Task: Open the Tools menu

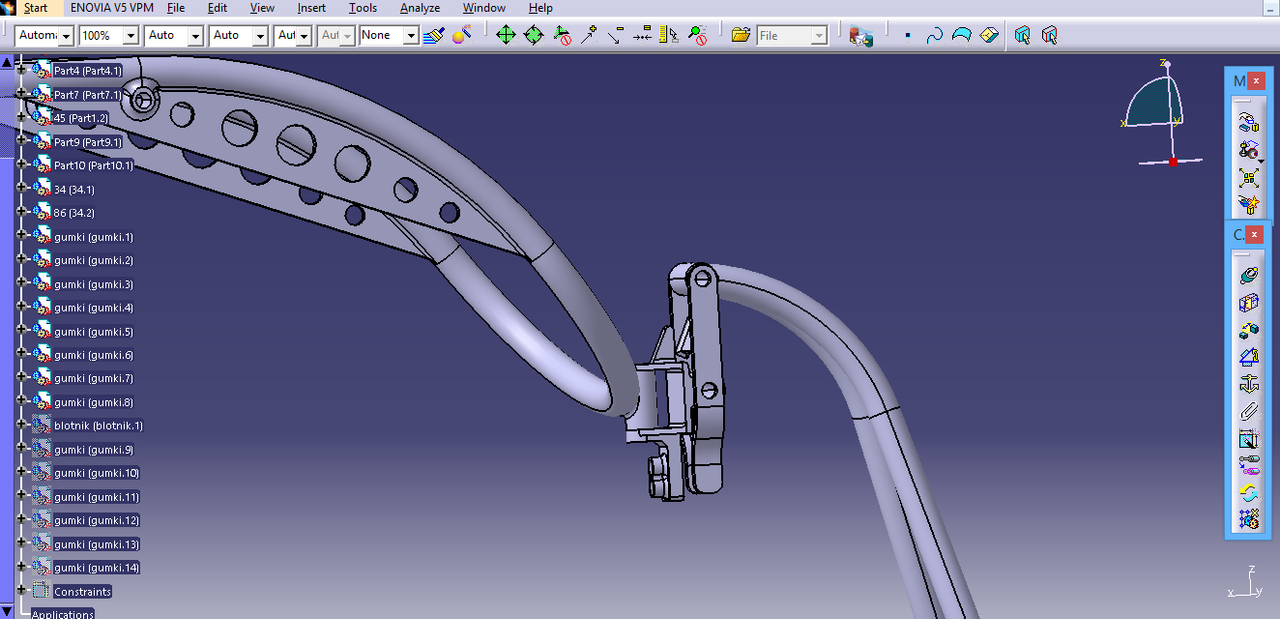Action: click(363, 8)
